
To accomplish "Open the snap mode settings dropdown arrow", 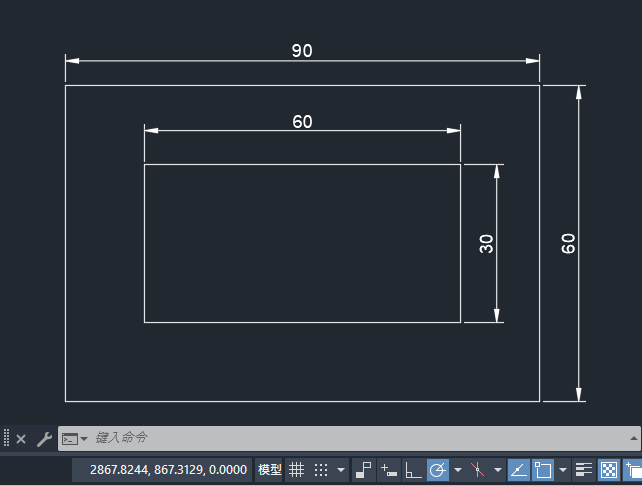I will (341, 470).
